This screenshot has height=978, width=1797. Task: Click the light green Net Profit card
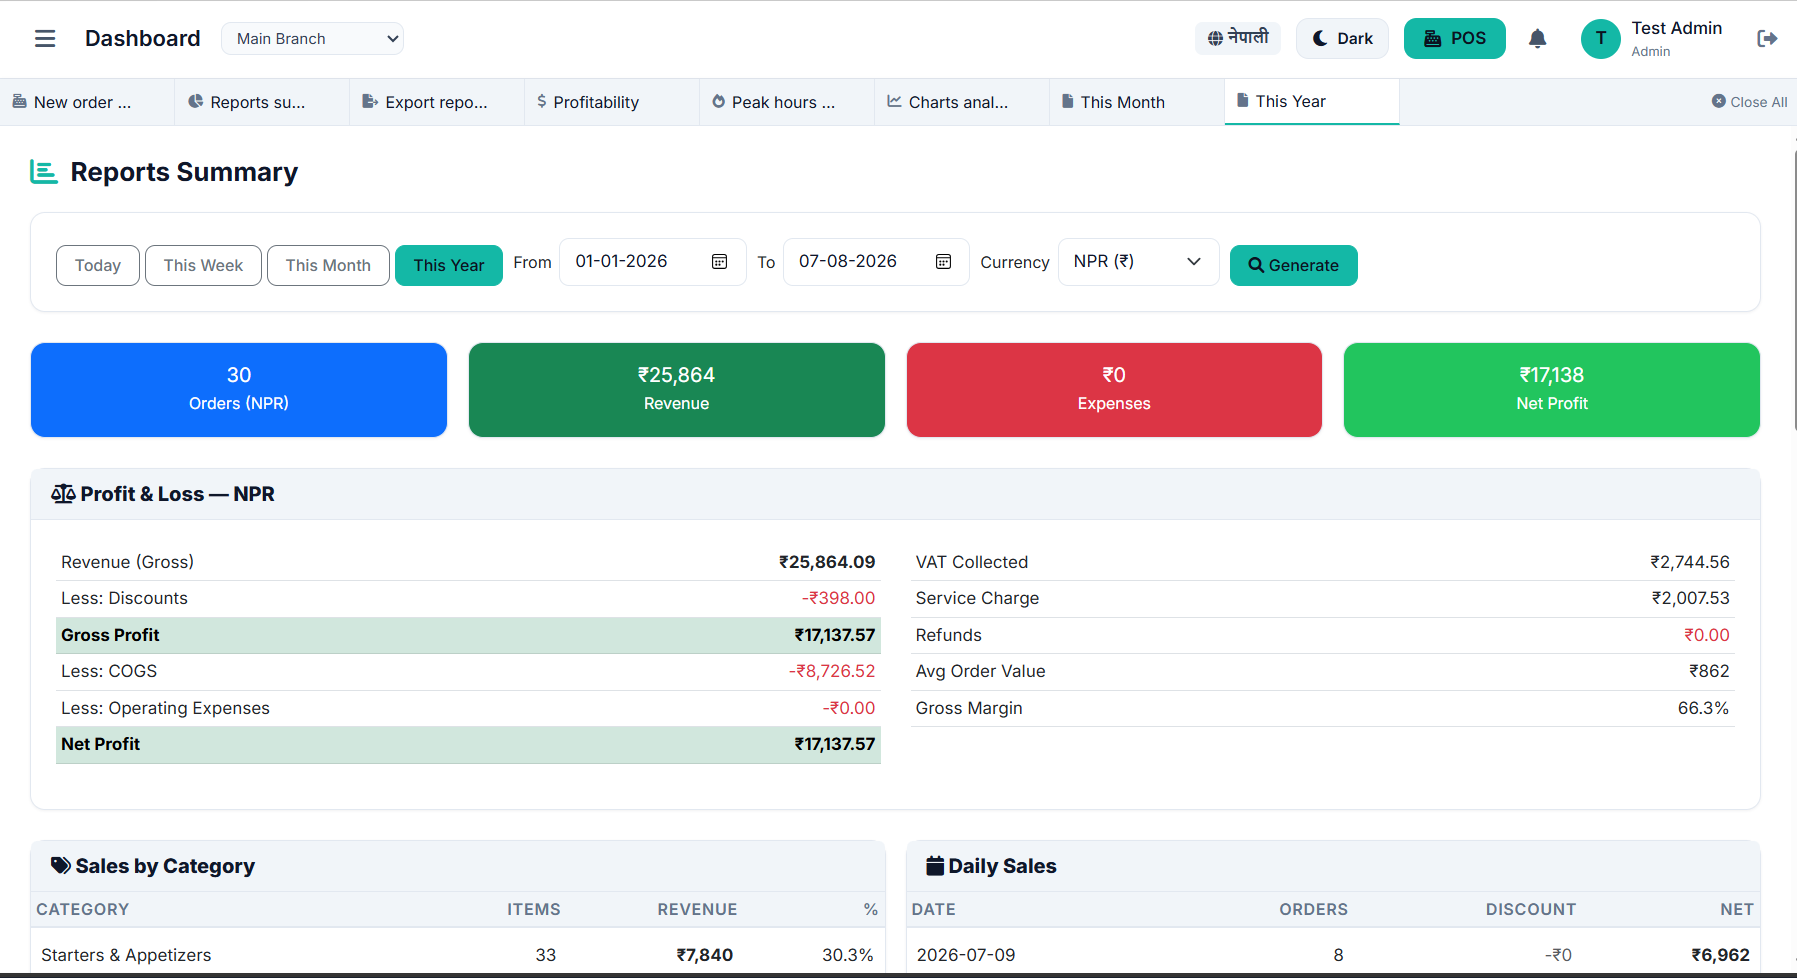pyautogui.click(x=1552, y=390)
